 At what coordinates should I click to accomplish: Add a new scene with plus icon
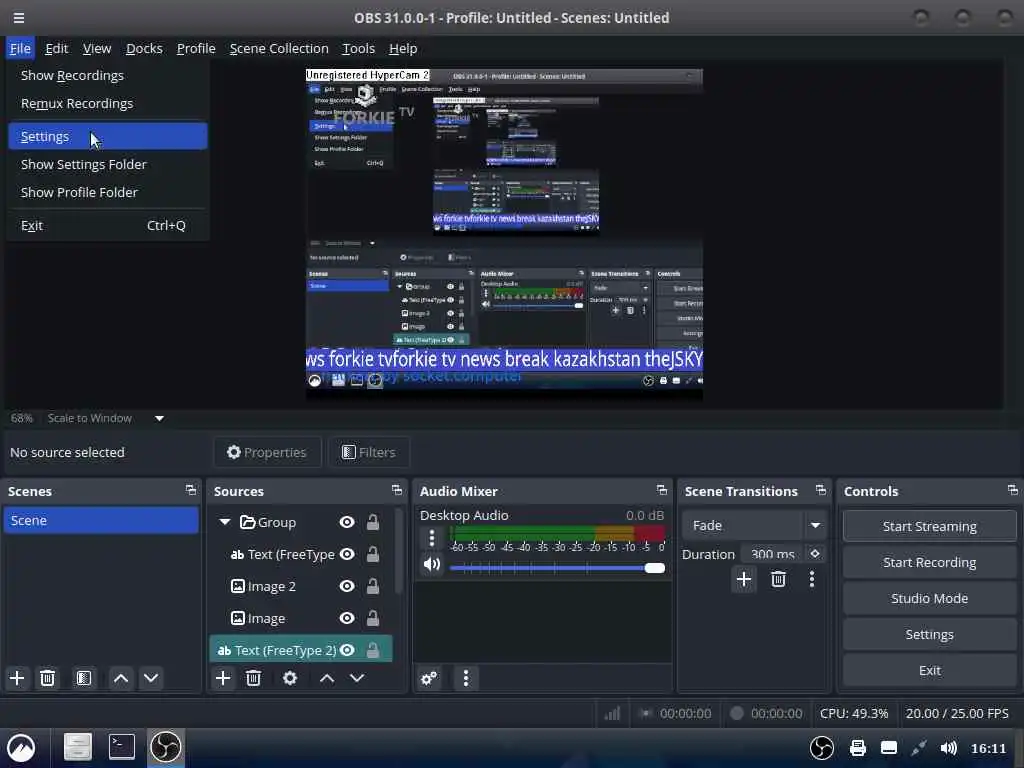(x=17, y=678)
